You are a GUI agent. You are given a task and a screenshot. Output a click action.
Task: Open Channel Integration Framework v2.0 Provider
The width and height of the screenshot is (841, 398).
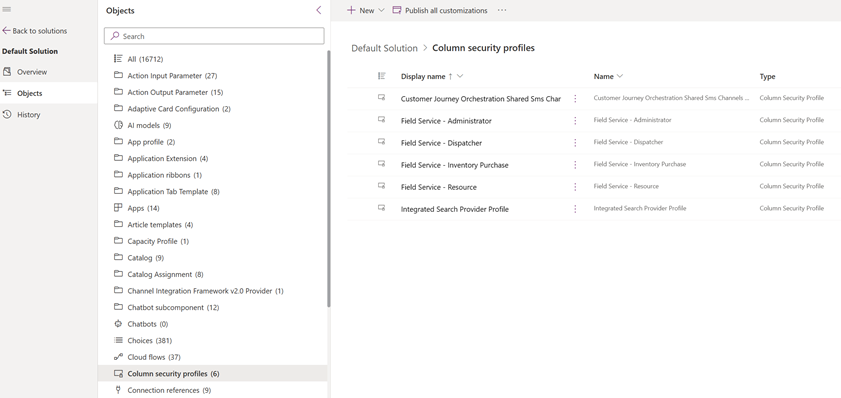click(x=205, y=291)
